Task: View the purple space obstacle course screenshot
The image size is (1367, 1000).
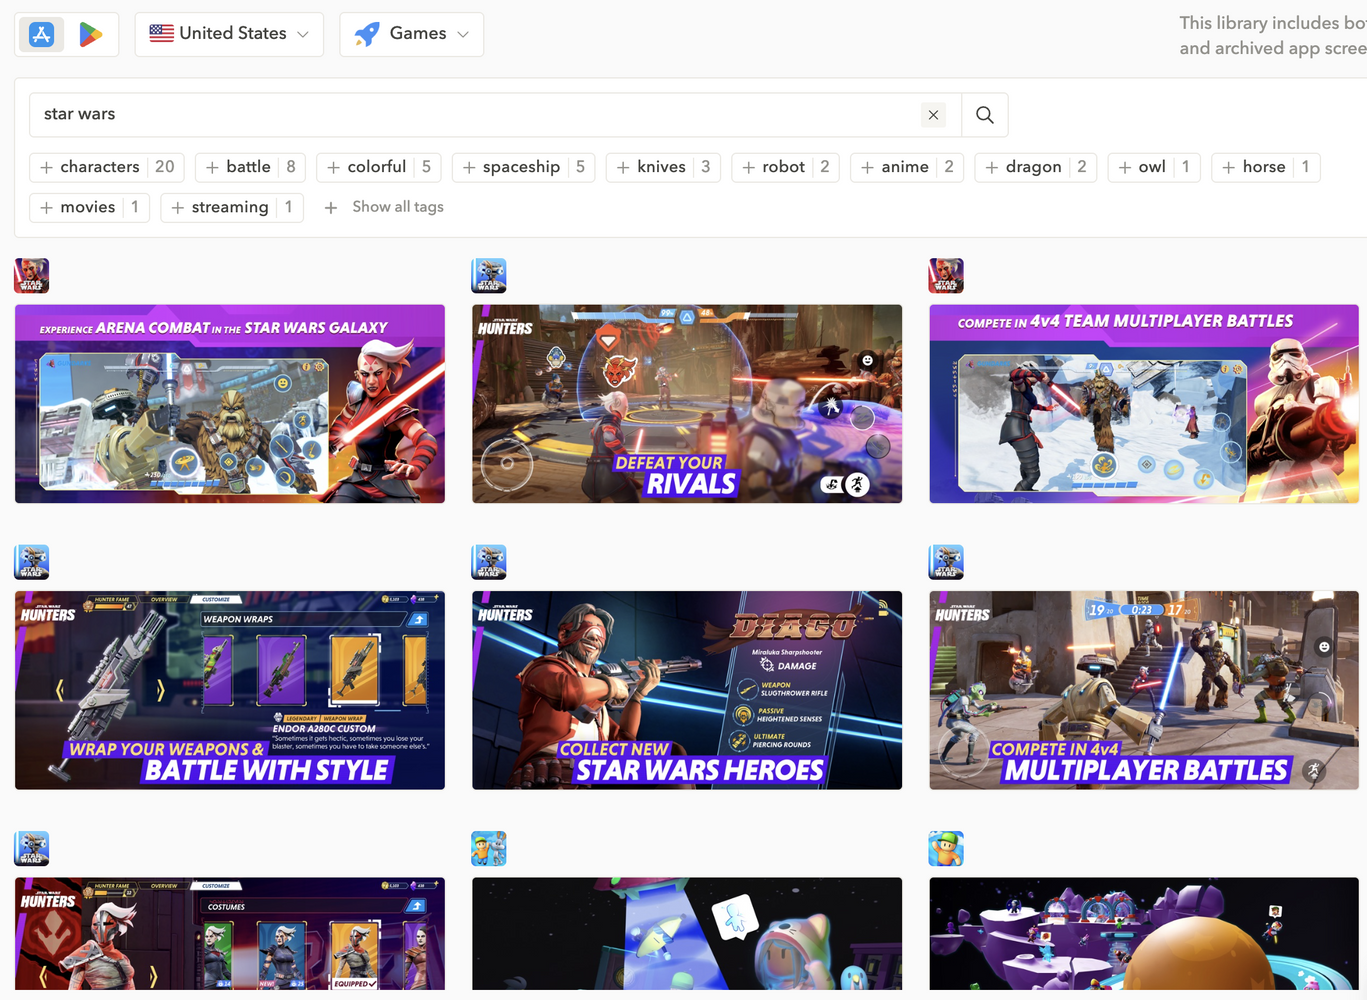Action: [x=1144, y=934]
